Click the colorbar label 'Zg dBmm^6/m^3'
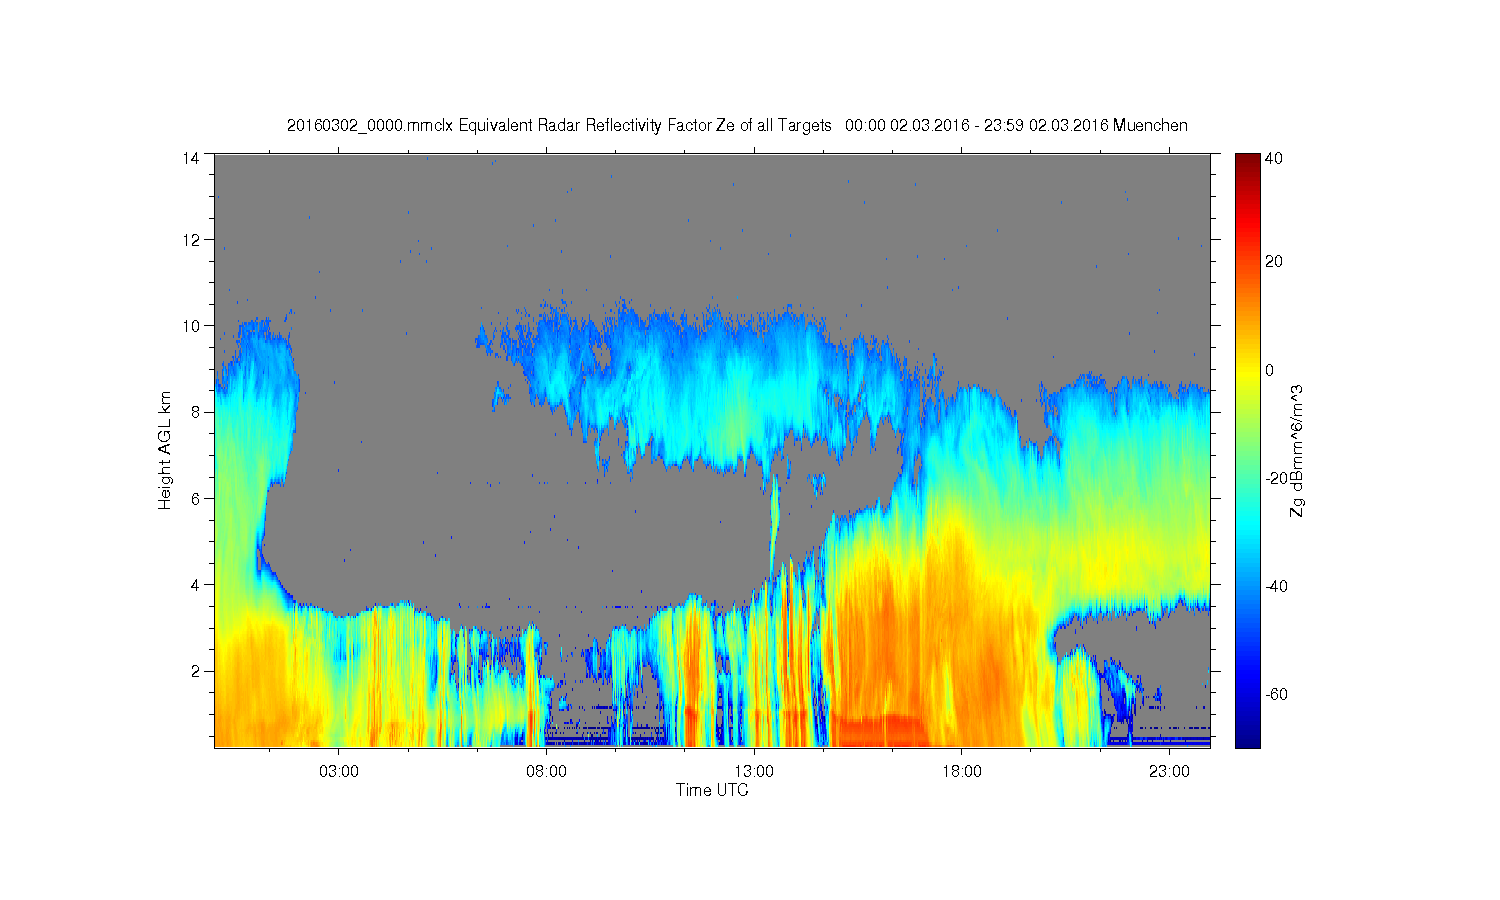Viewport: 1500px width, 900px height. 1297,451
